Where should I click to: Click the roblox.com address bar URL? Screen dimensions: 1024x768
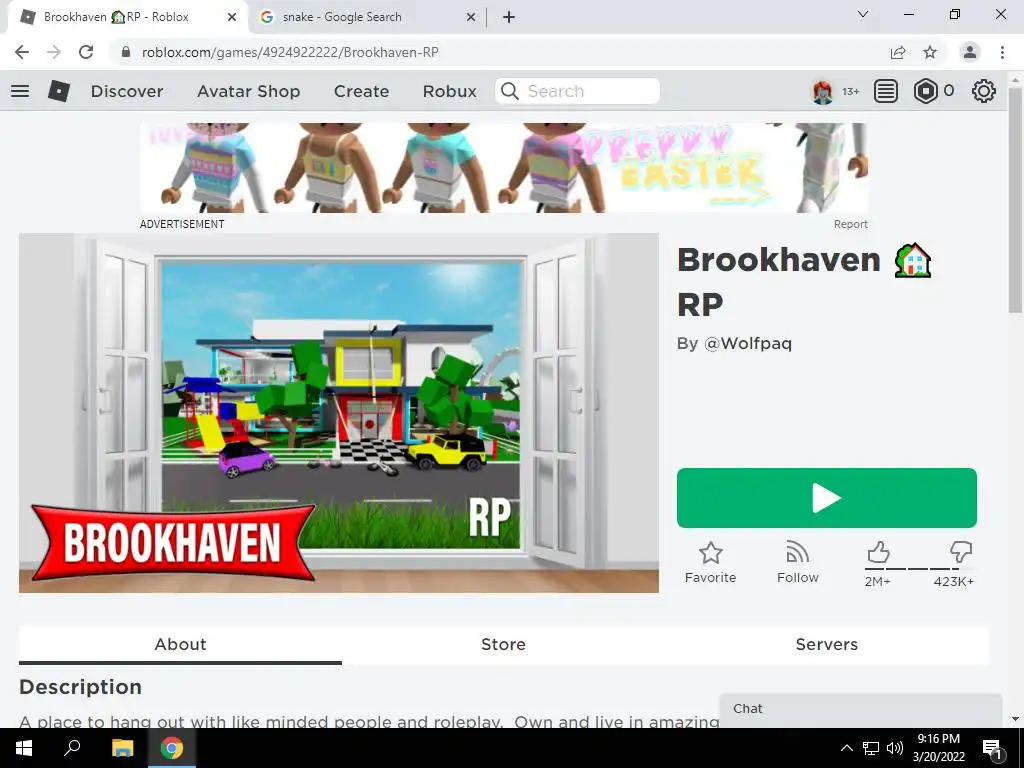290,52
